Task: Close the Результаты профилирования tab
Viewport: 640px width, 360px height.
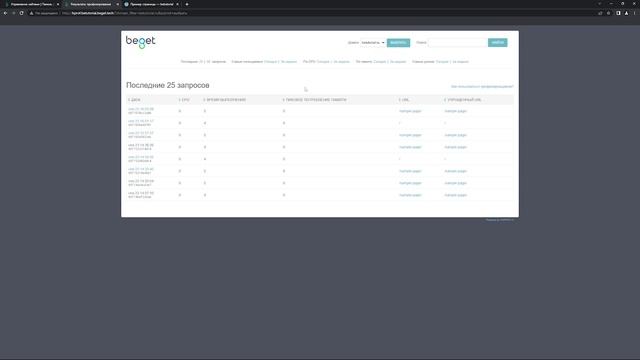Action: pos(118,4)
